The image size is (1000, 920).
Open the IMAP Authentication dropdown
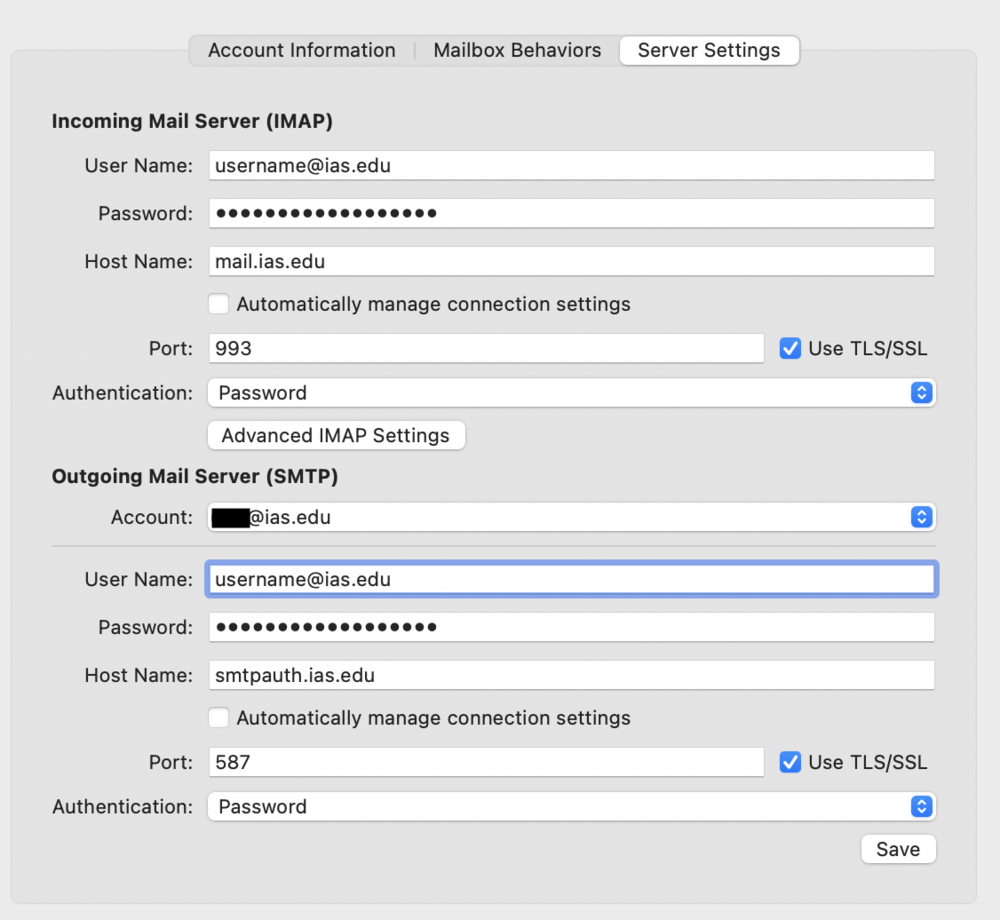pos(571,393)
